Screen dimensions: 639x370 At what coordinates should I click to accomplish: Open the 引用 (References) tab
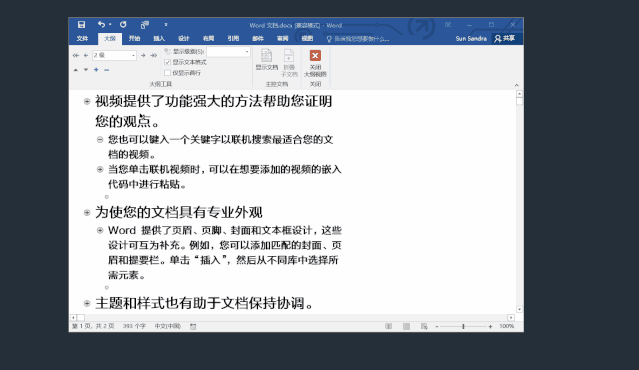(233, 38)
